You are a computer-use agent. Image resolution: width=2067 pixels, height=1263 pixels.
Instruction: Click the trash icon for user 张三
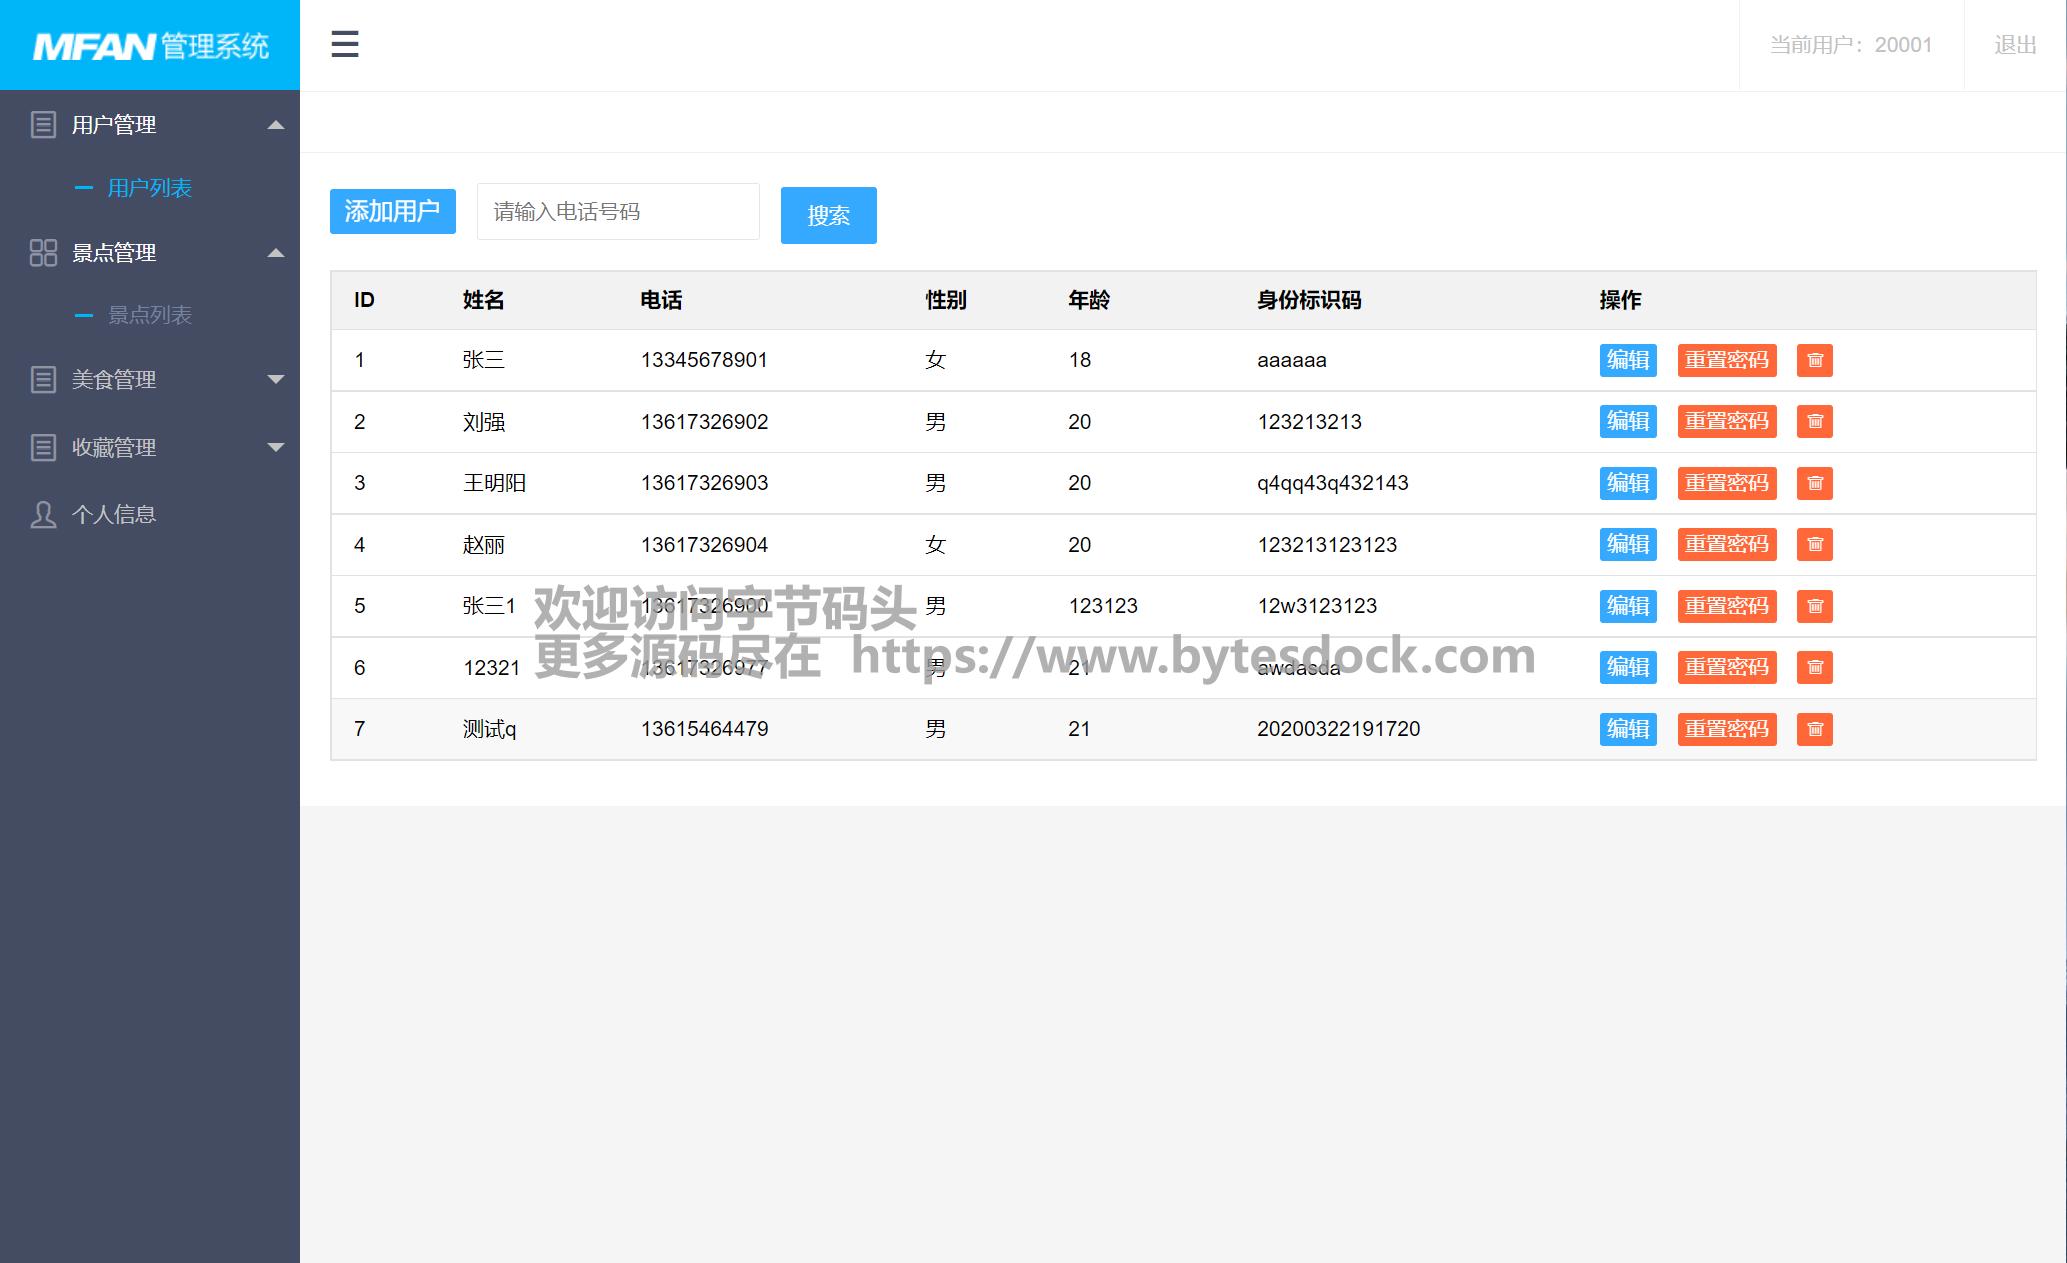click(1814, 360)
